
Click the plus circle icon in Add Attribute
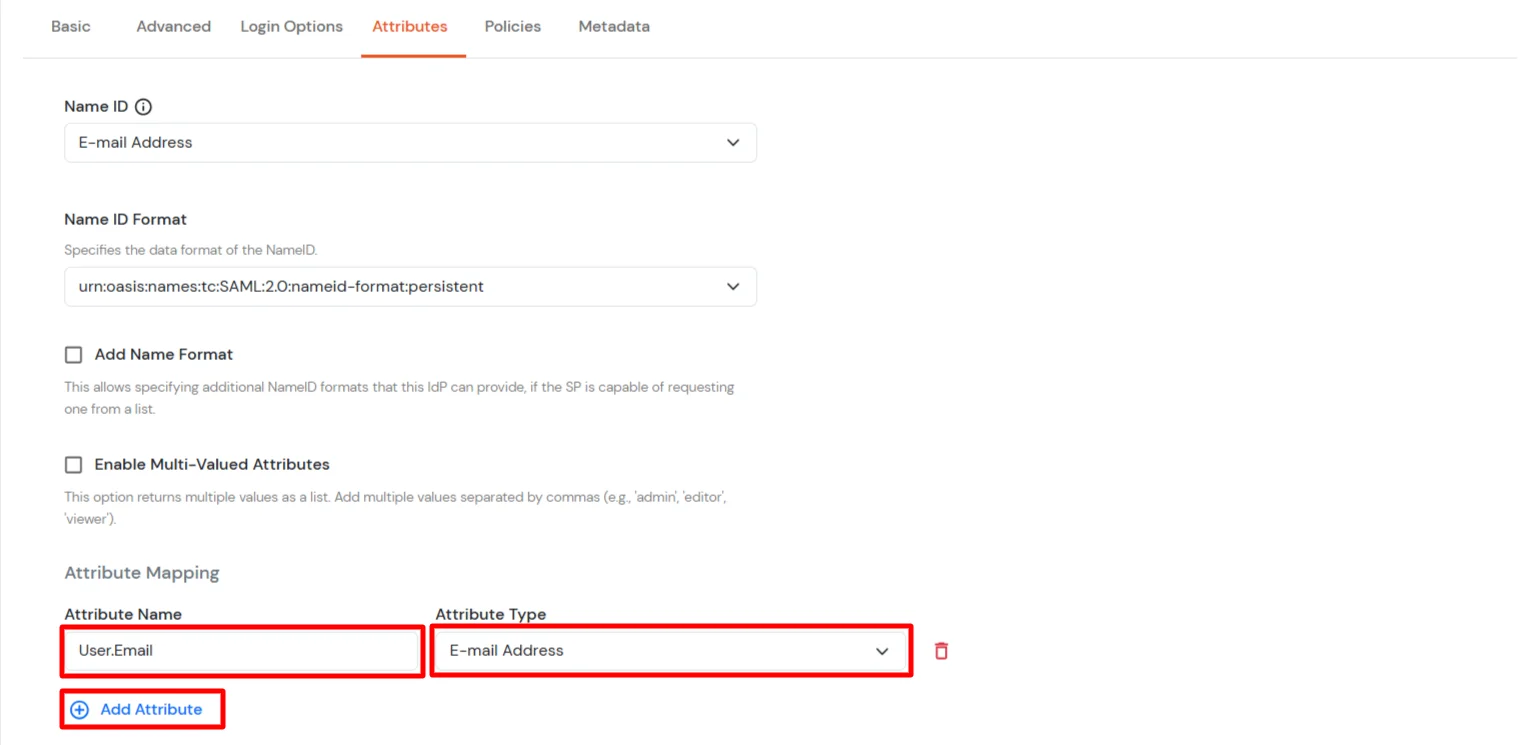(x=79, y=709)
